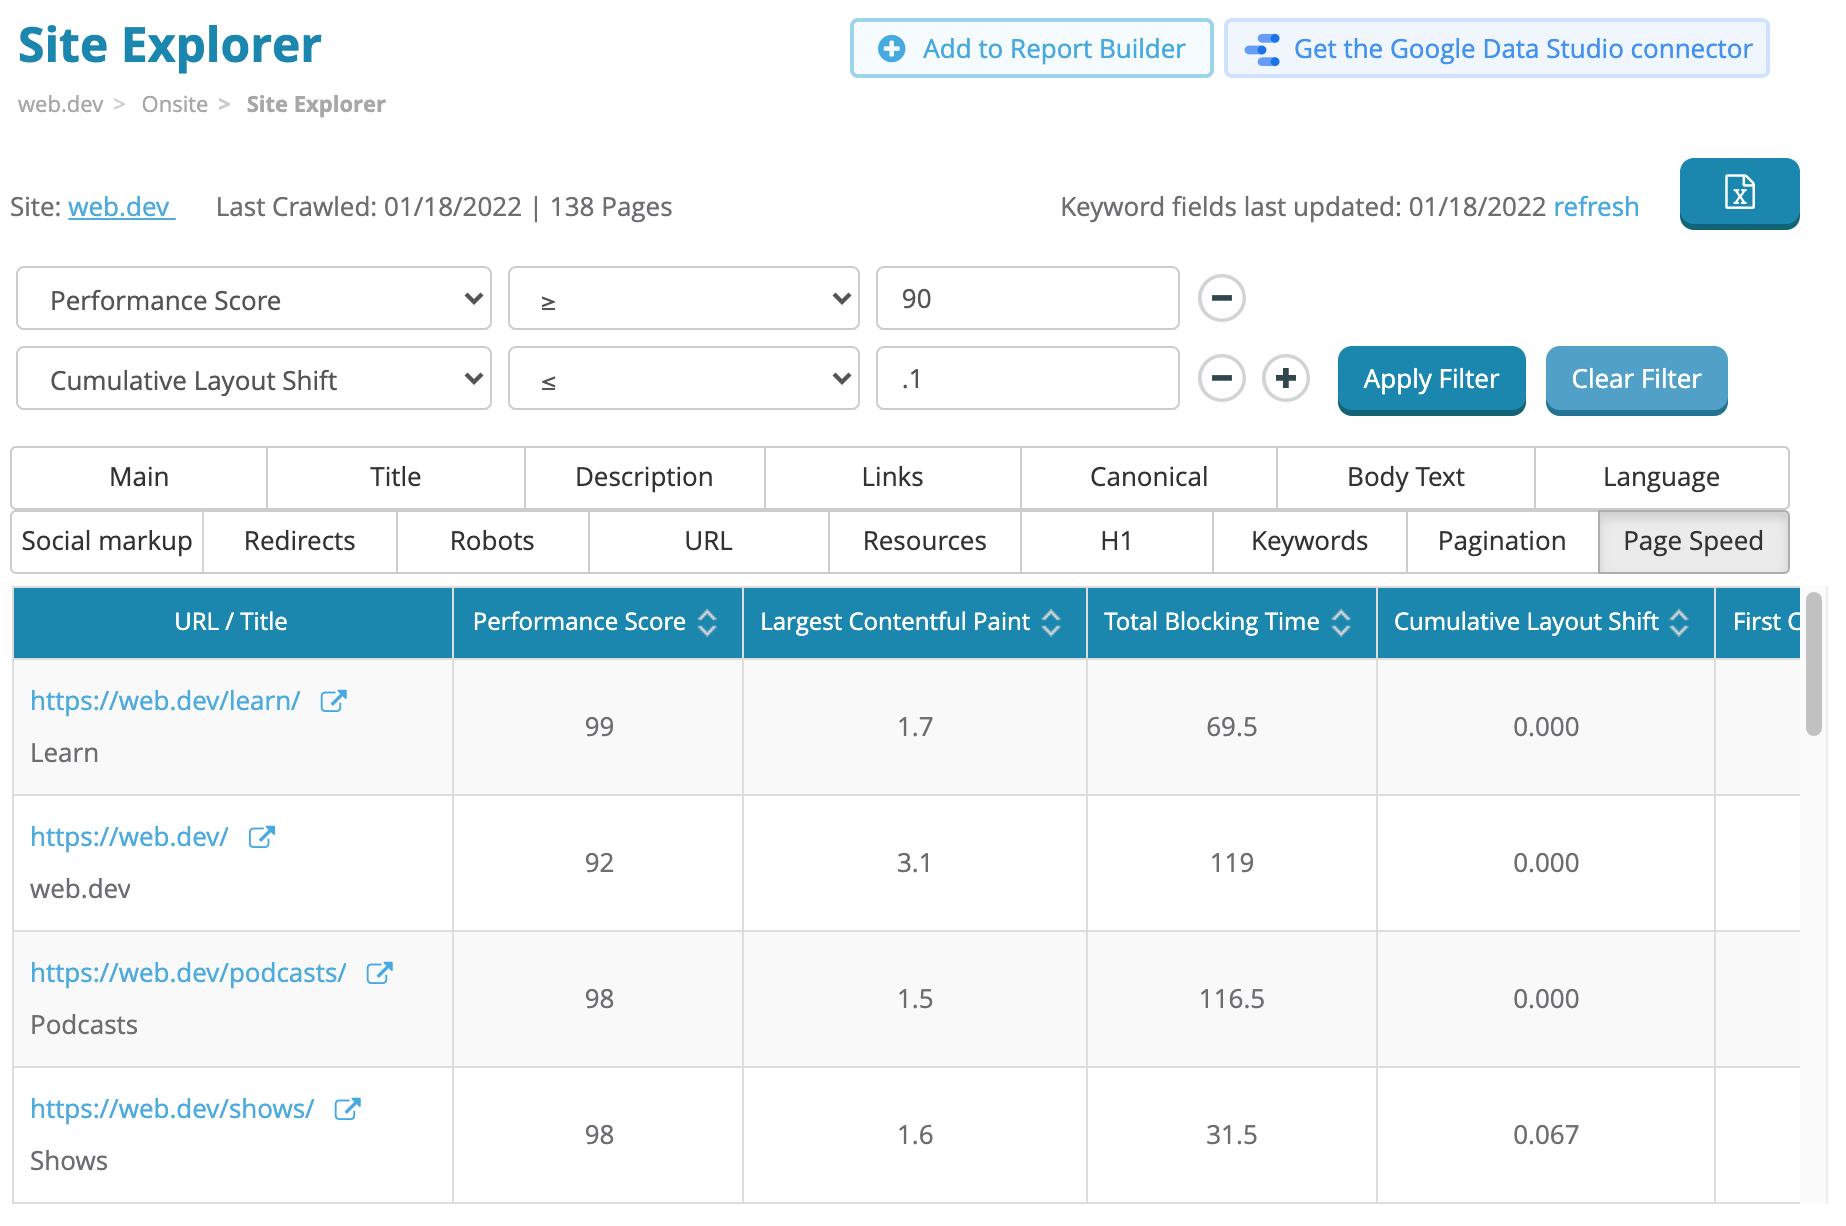This screenshot has width=1846, height=1226.
Task: Click the table's vertical scrollbar
Action: (x=1813, y=664)
